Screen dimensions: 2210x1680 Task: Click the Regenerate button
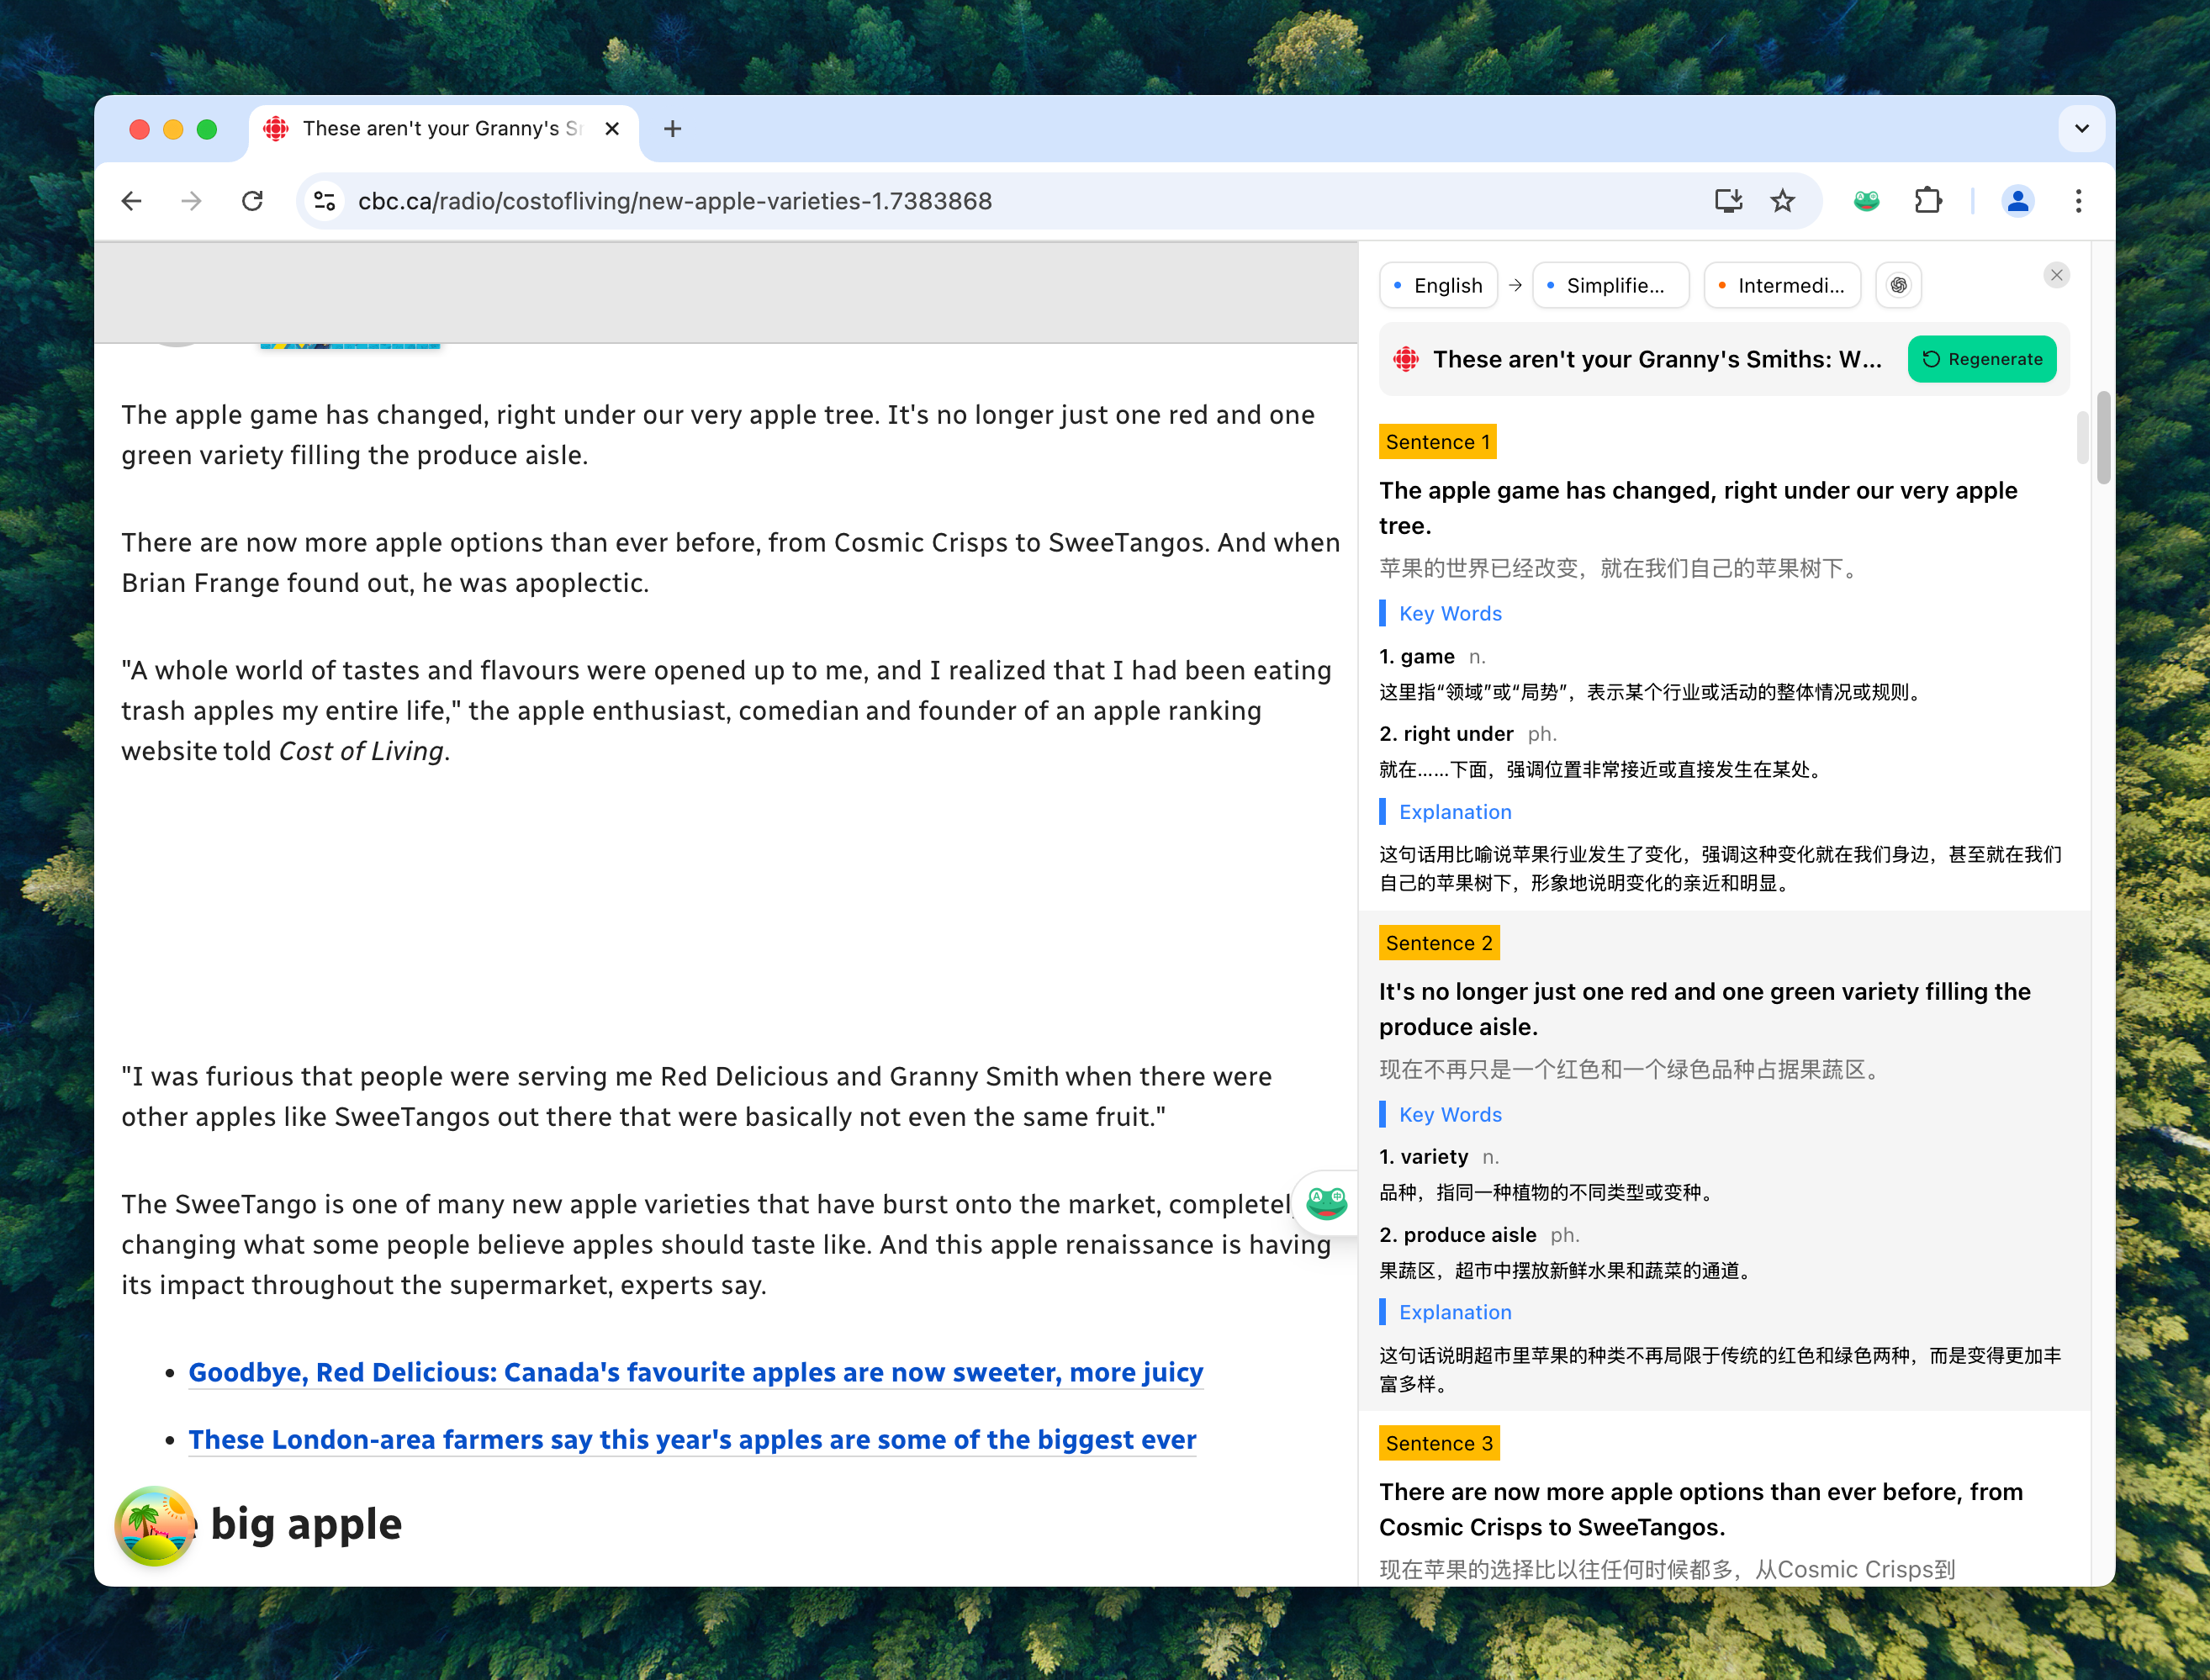point(1981,359)
